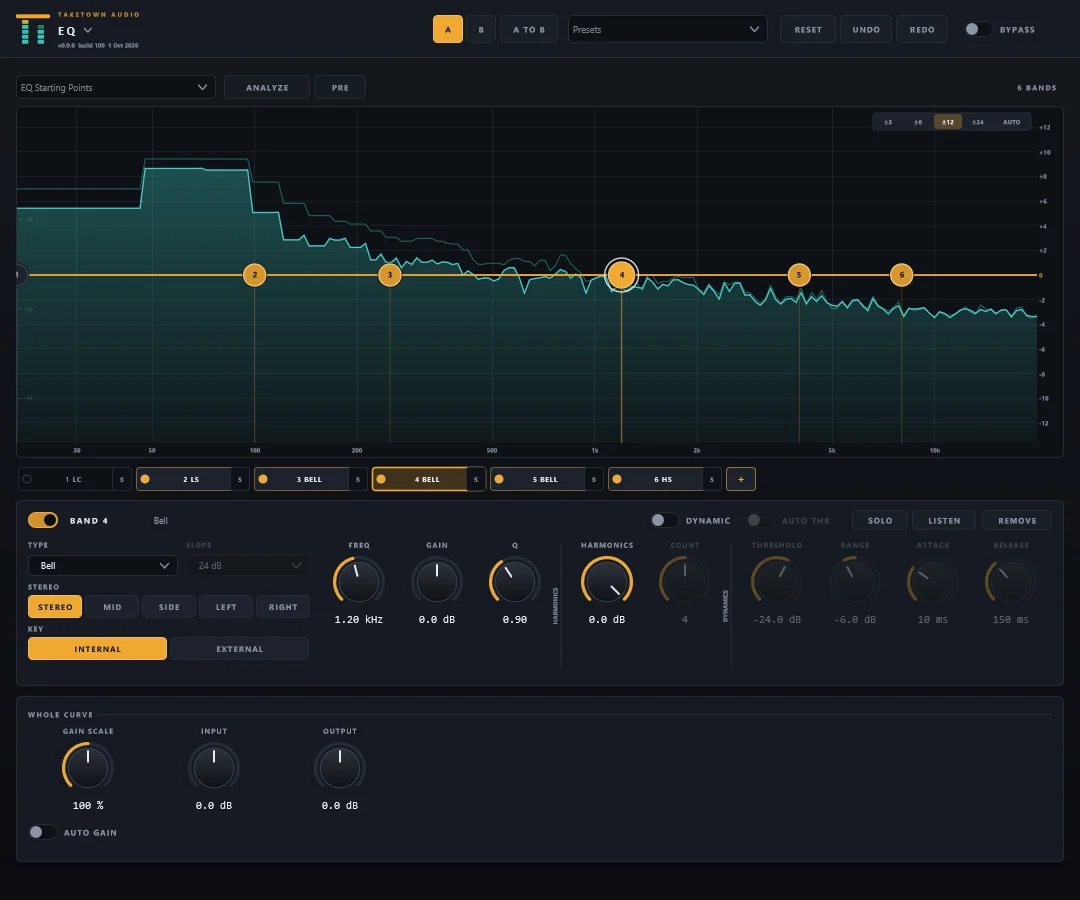1080x900 pixels.
Task: Select Left channel mode
Action: (226, 607)
